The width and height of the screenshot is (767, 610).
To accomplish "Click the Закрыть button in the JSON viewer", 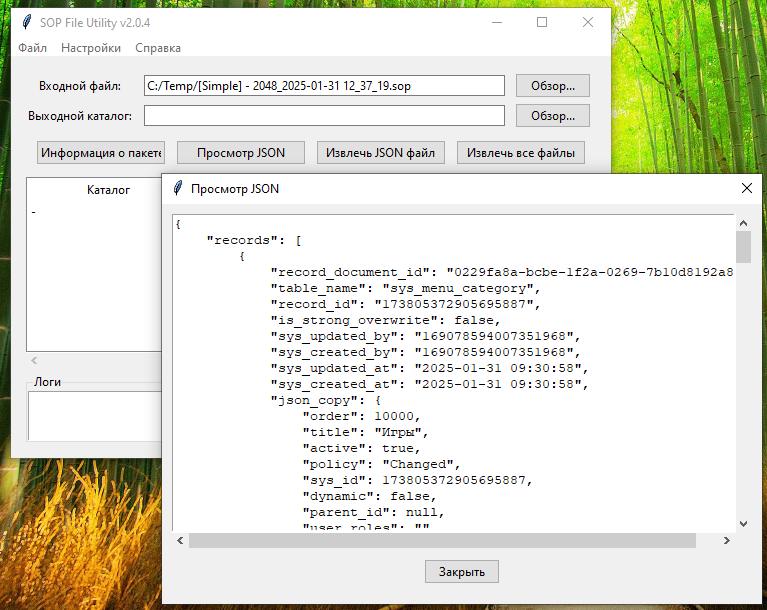I will pos(462,571).
